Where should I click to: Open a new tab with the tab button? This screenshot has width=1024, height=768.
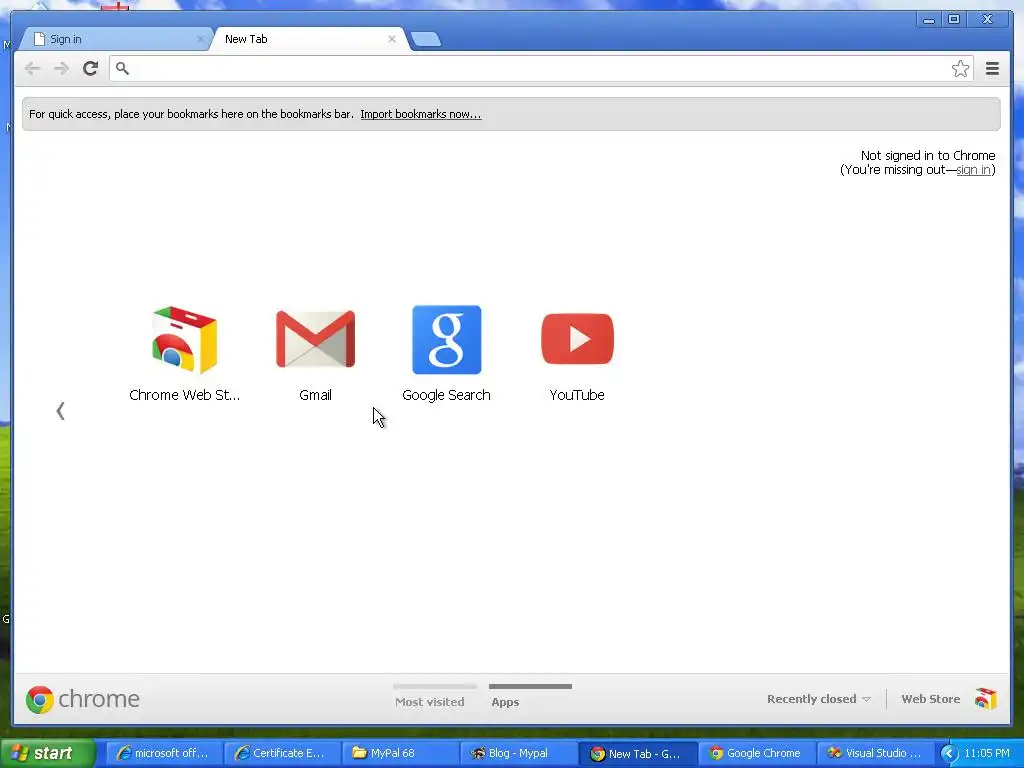click(426, 39)
